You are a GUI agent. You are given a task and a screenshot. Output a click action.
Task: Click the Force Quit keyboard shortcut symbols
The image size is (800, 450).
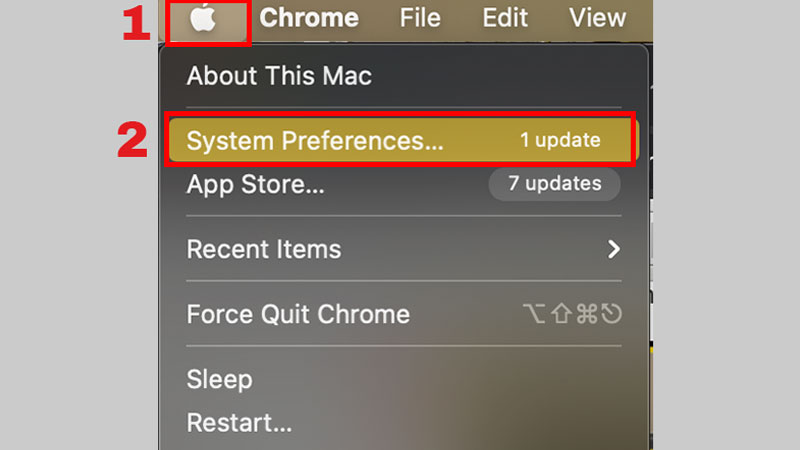coord(573,314)
